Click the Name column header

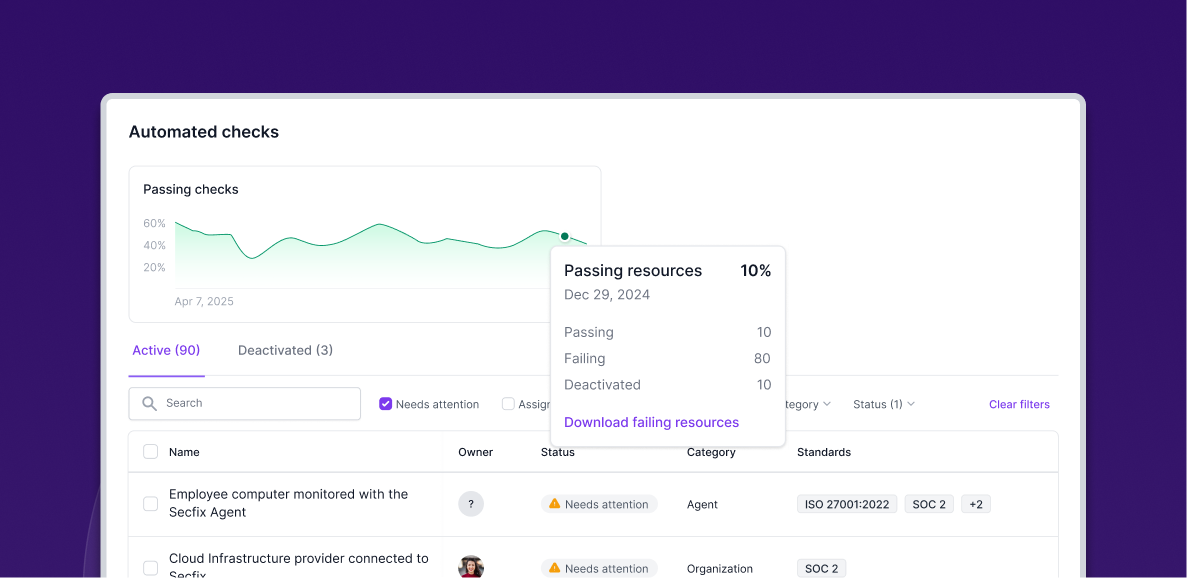click(184, 452)
